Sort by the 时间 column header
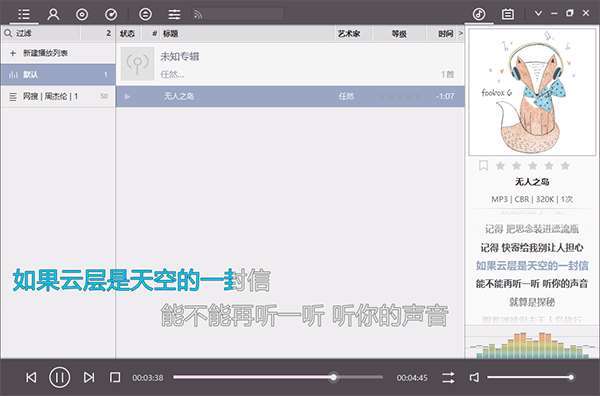Image resolution: width=600 pixels, height=396 pixels. [445, 34]
